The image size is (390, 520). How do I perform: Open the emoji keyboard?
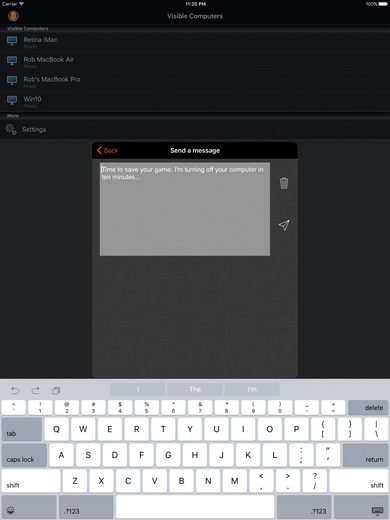pyautogui.click(x=29, y=507)
